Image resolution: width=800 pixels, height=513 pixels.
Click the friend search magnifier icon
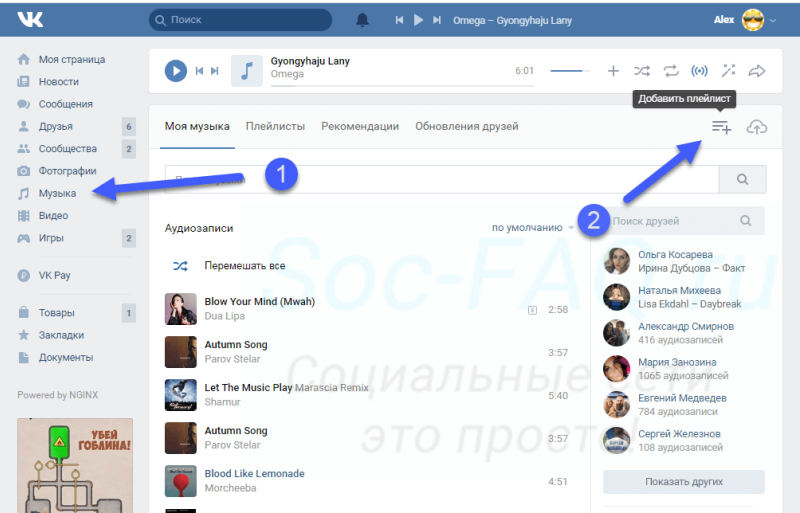[745, 221]
